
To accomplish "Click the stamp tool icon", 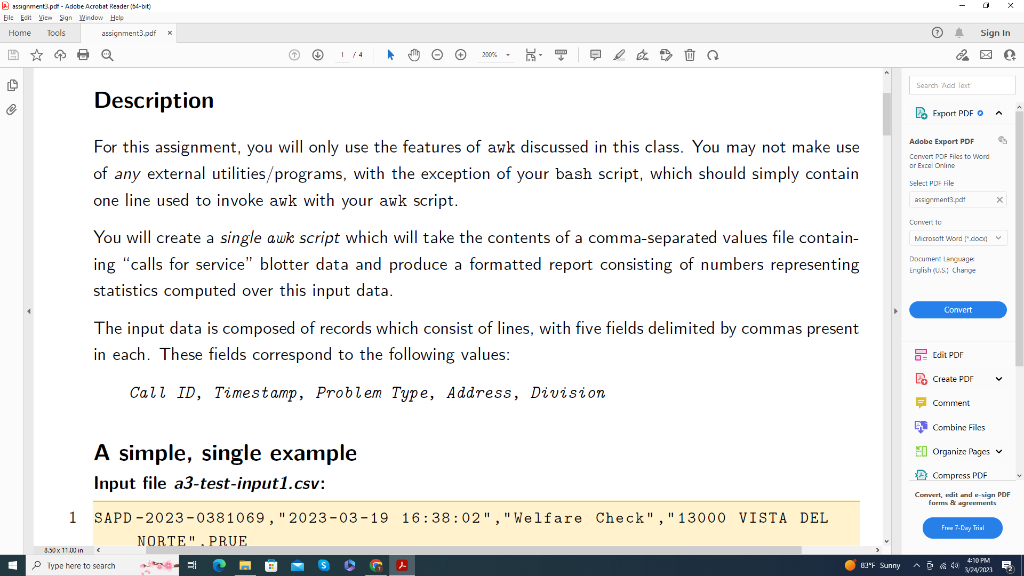I will point(666,56).
